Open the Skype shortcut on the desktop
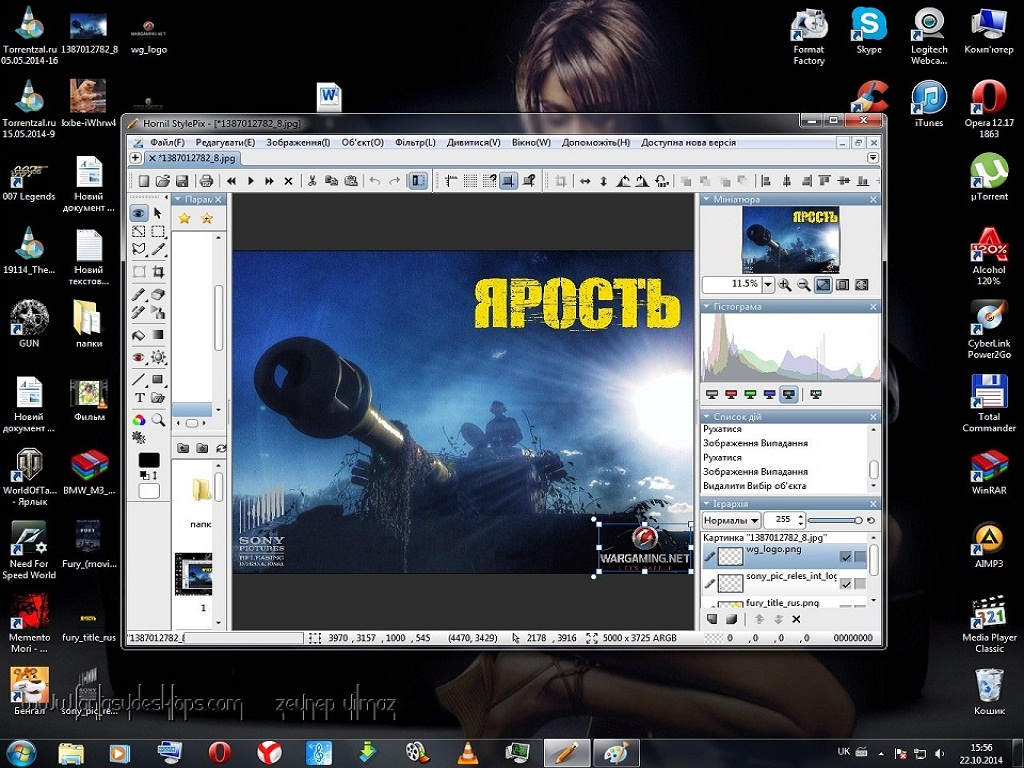The width and height of the screenshot is (1024, 768). coord(869,31)
